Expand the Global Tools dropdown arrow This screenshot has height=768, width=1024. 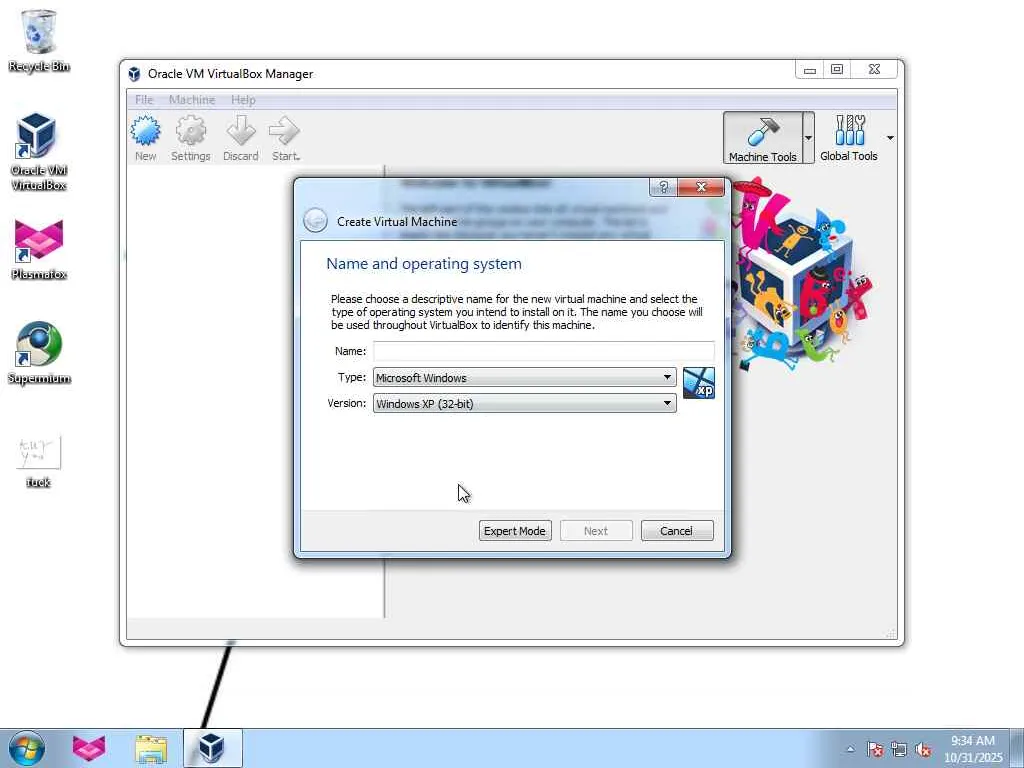[890, 138]
